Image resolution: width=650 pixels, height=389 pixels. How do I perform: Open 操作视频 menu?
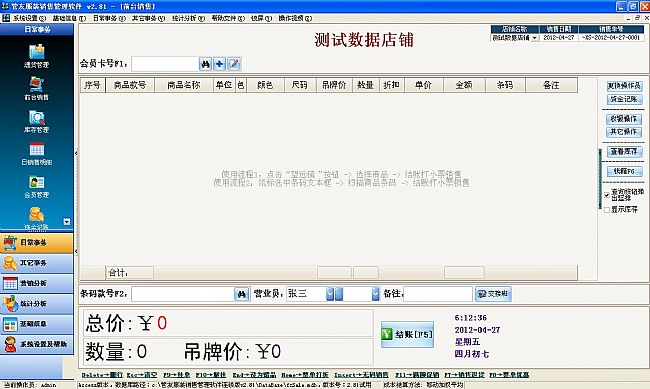pyautogui.click(x=295, y=18)
